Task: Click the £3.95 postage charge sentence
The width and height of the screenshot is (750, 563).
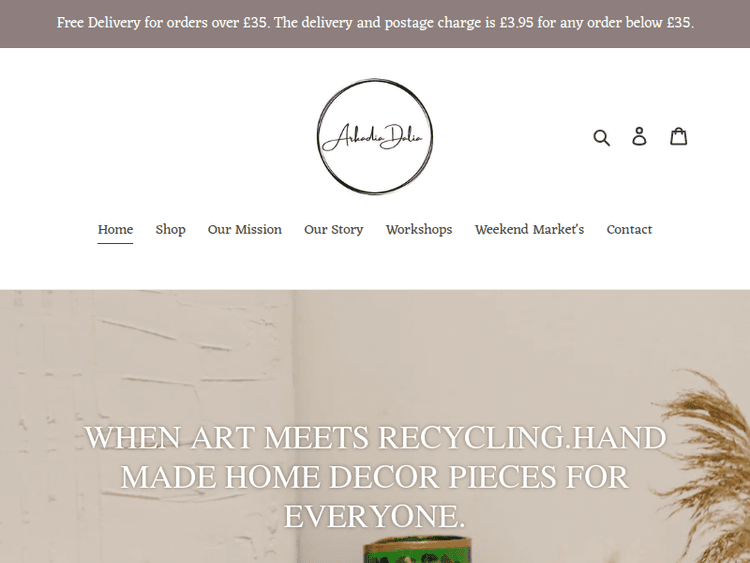Action: pyautogui.click(x=484, y=23)
